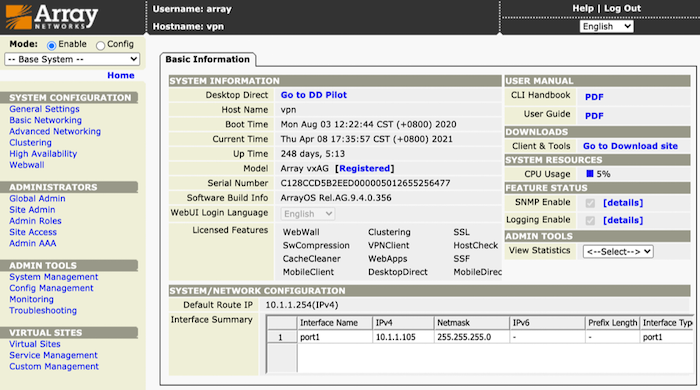This screenshot has height=390, width=700.
Task: Open Logging Enable details link
Action: click(x=623, y=220)
